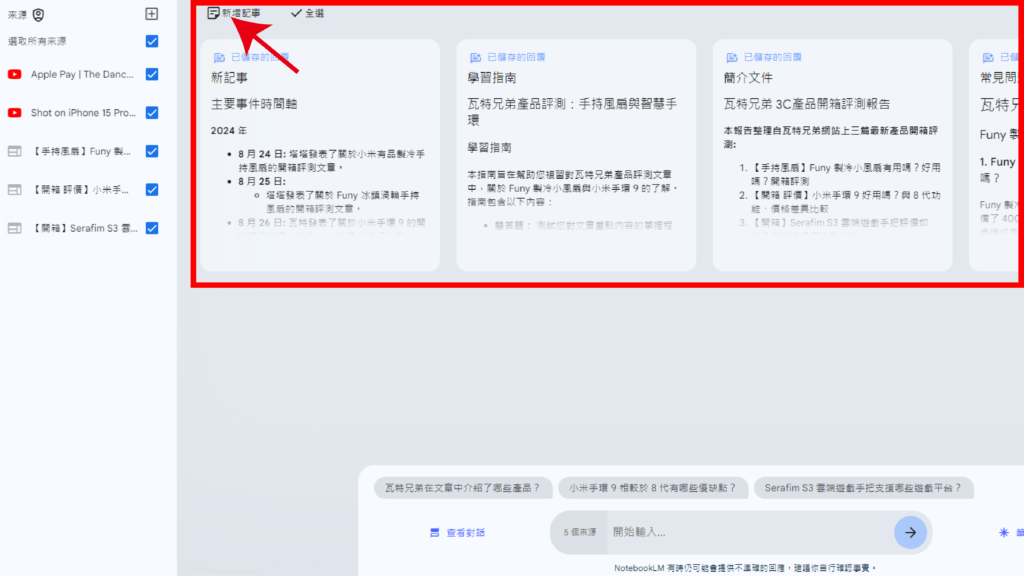Viewport: 1024px width, 576px height.
Task: Click the 8 月 24 日 timeline entry
Action: (332, 161)
